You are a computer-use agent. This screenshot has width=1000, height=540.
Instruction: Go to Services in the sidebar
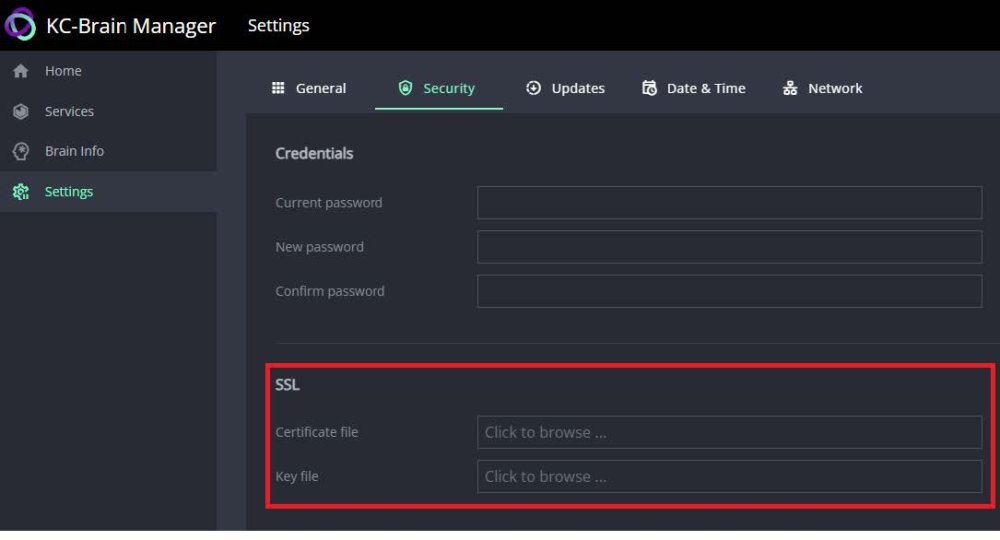(69, 111)
